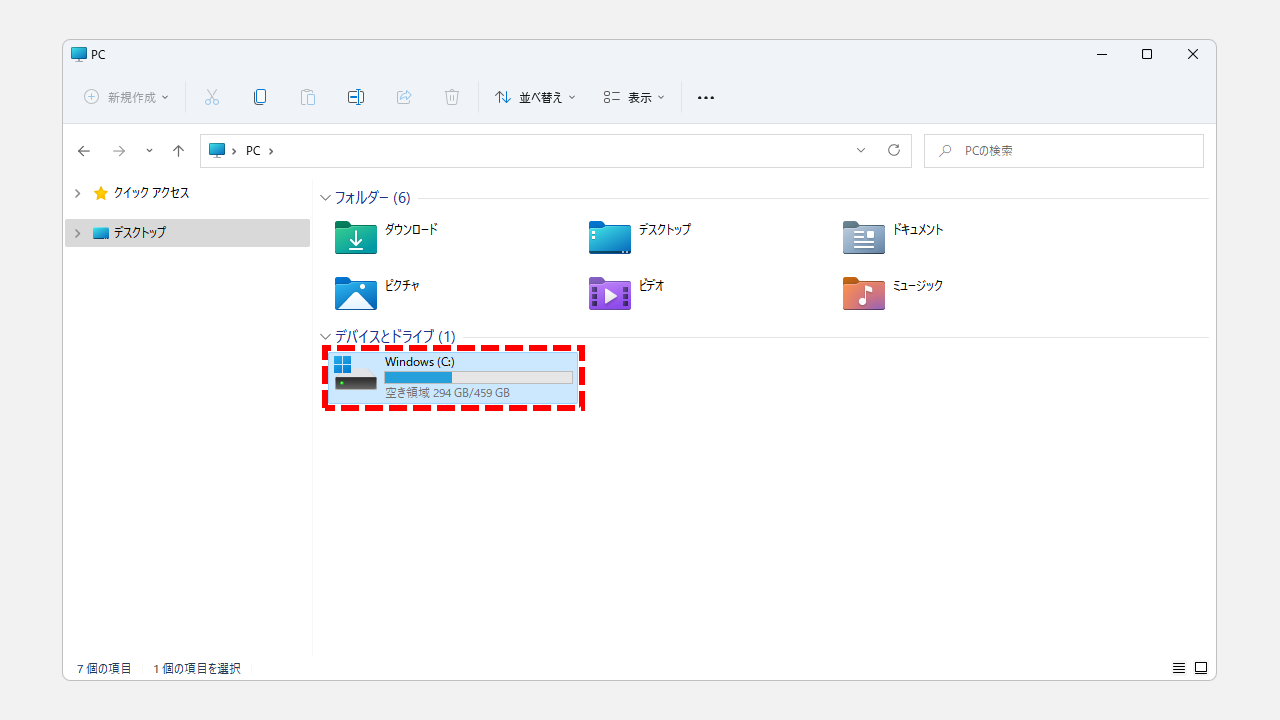Click the Windows (C:) disk usage bar
This screenshot has height=720, width=1280.
[477, 377]
